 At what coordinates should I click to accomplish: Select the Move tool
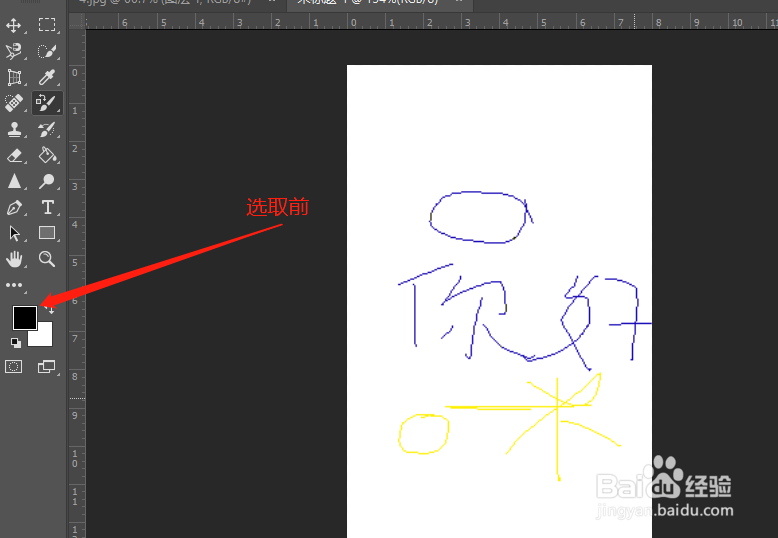[x=13, y=25]
